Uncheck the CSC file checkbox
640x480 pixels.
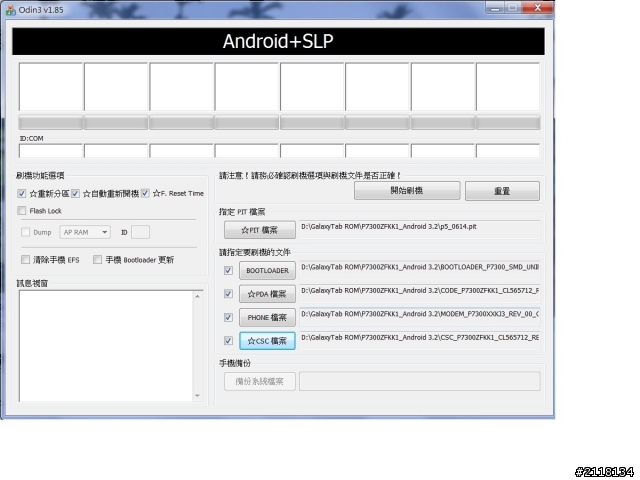point(229,340)
